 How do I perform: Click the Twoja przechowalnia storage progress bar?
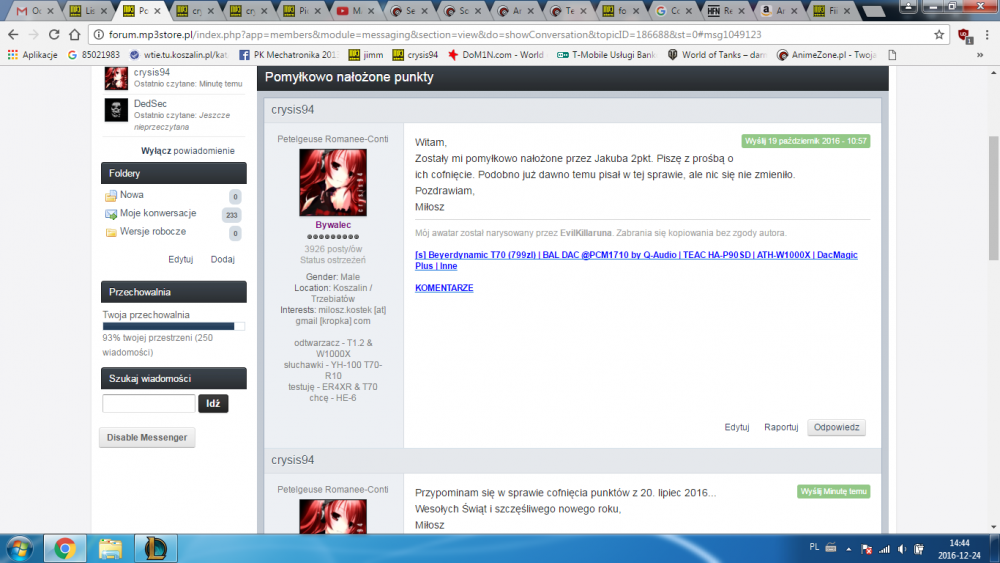[x=173, y=326]
